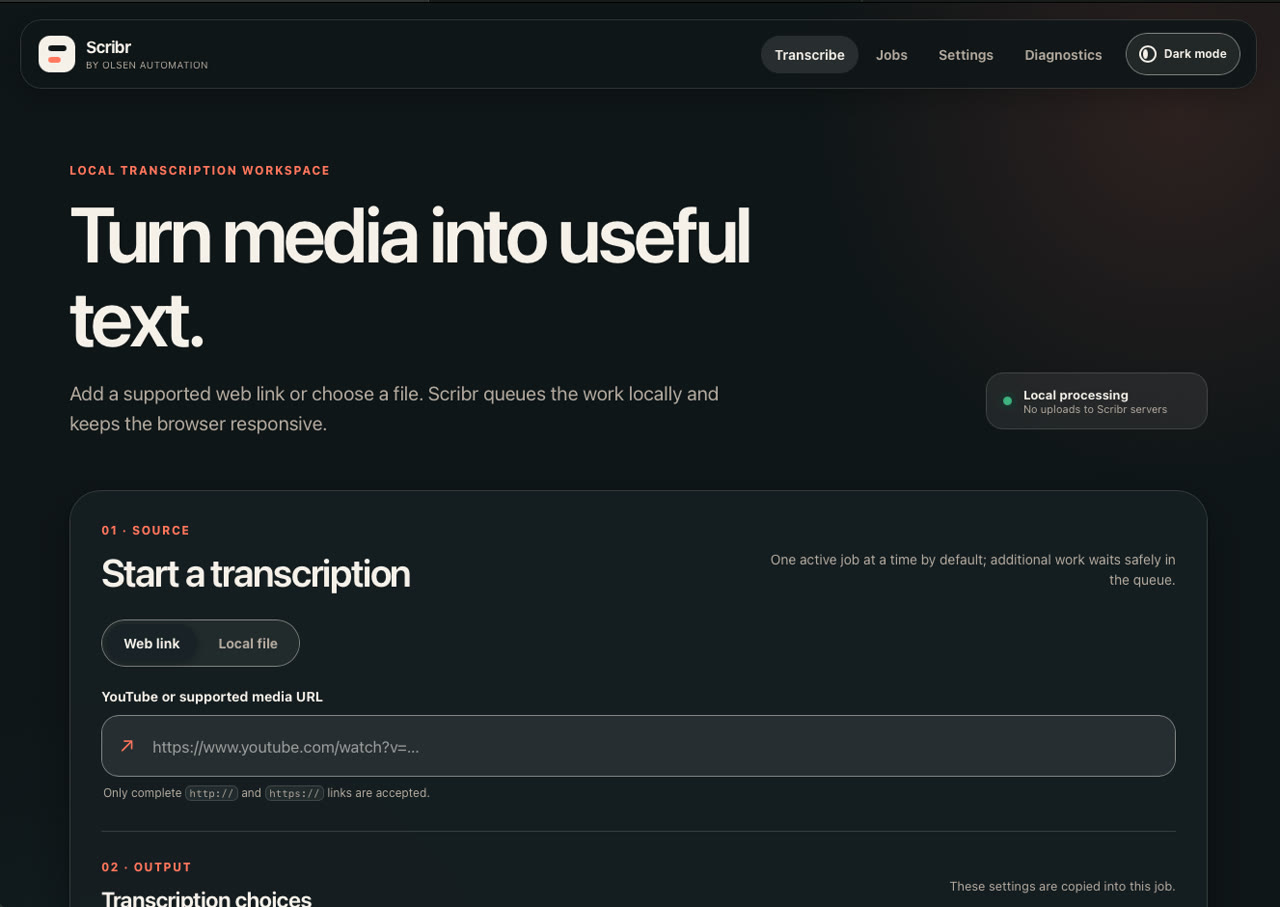Toggle Dark mode

pos(1183,54)
